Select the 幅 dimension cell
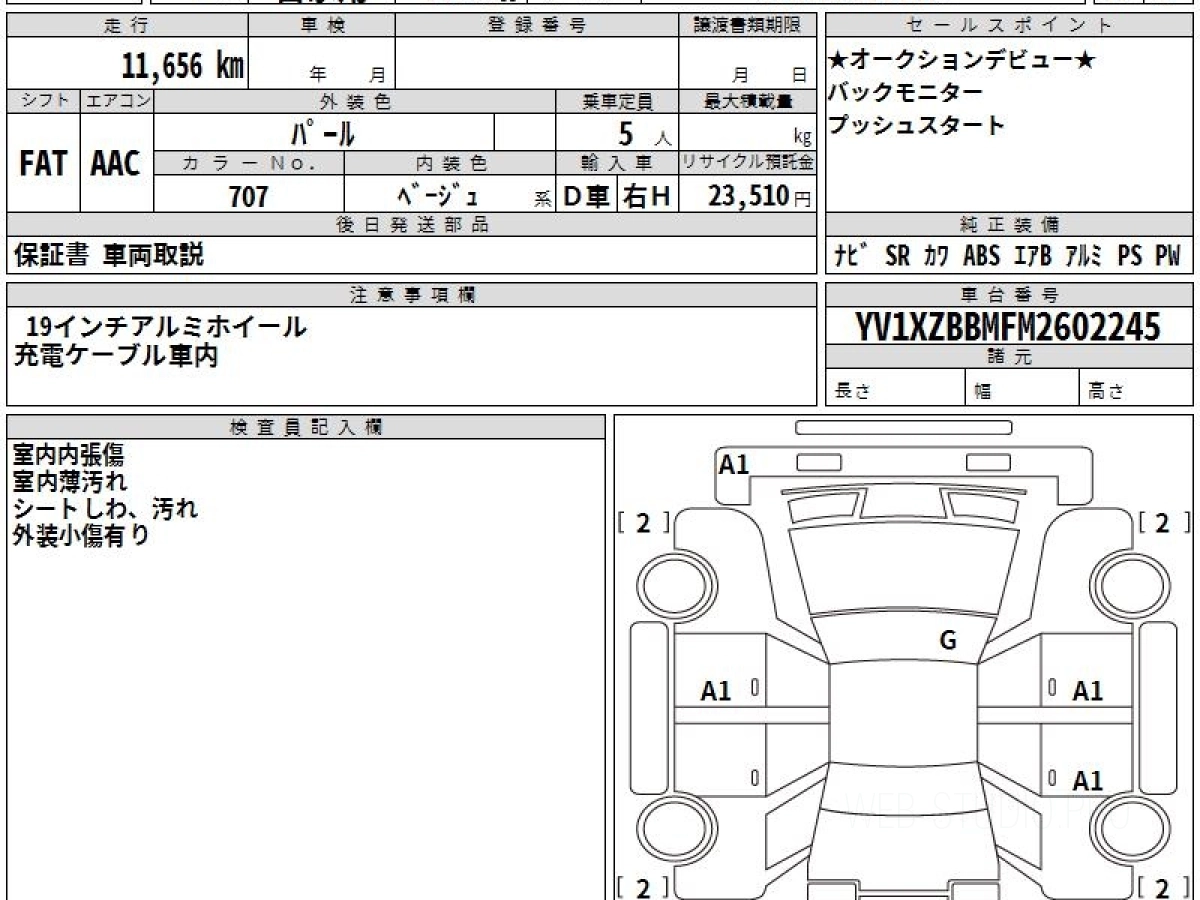 1022,388
